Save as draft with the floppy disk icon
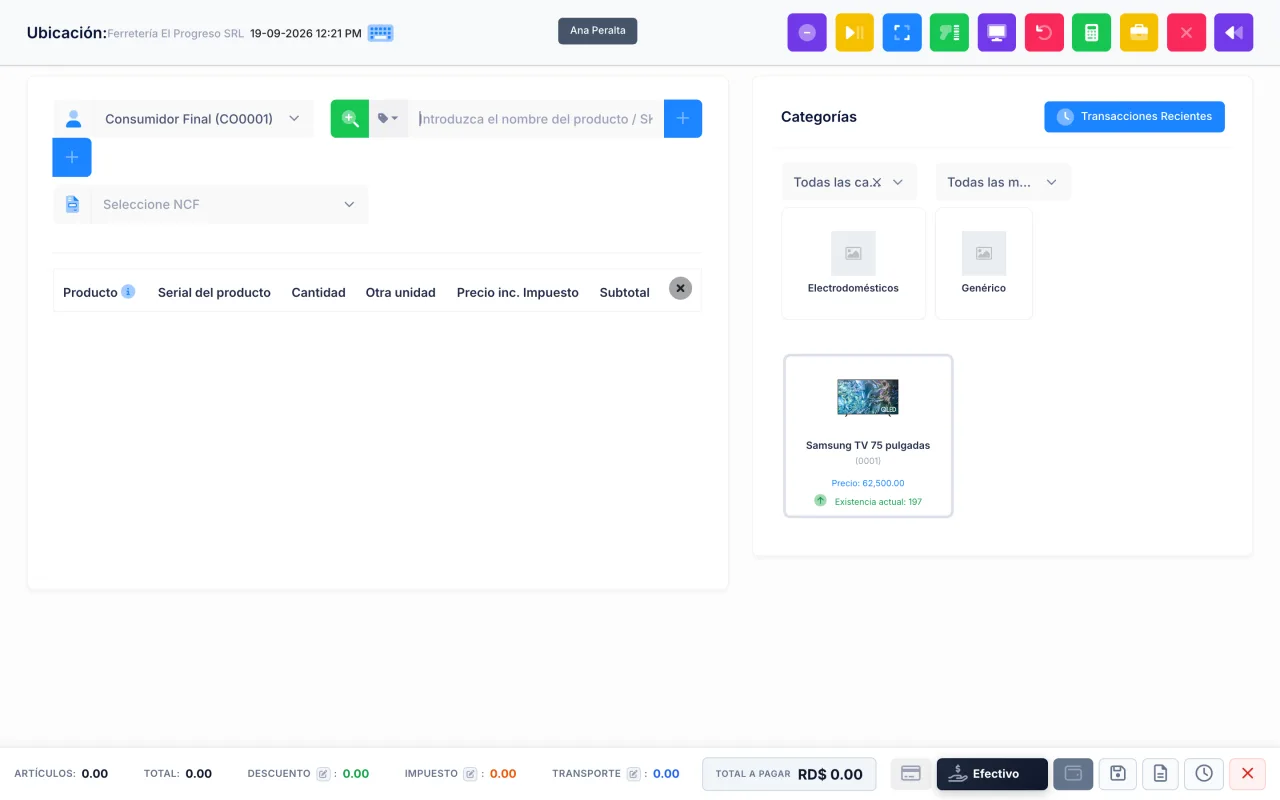This screenshot has width=1280, height=800. [x=1118, y=773]
